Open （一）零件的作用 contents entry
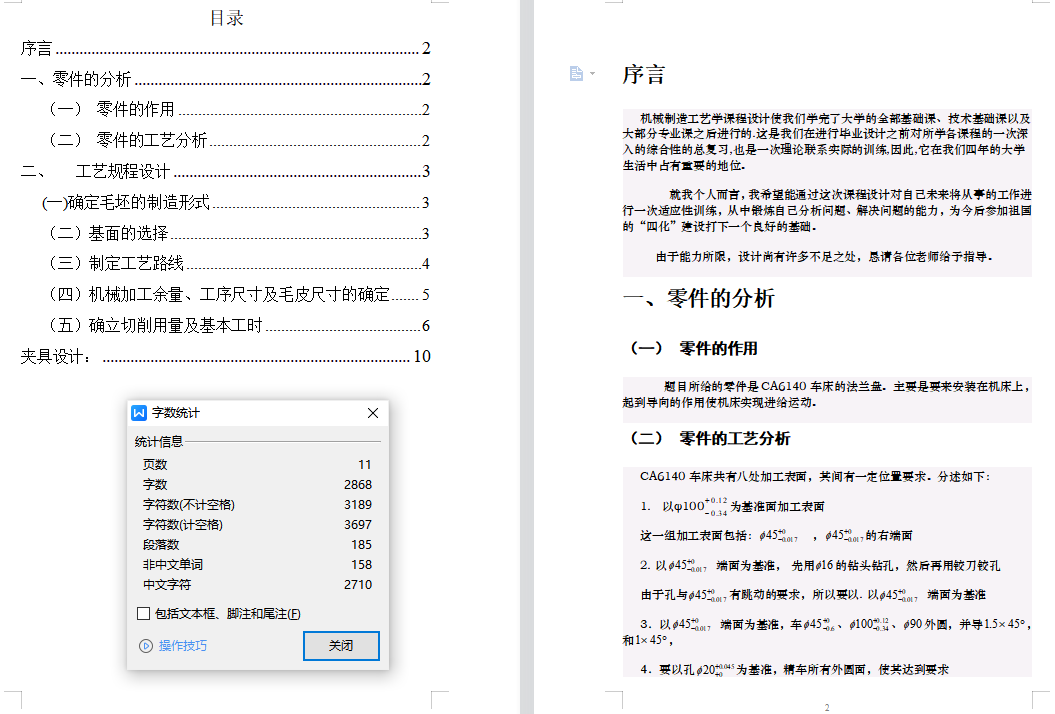Screen dimensions: 1055x714 coord(239,110)
